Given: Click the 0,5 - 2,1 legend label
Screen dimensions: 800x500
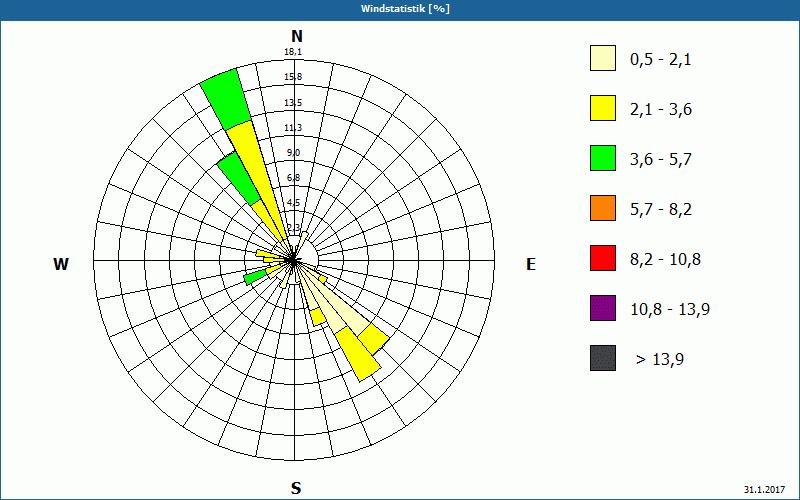Looking at the screenshot, I should point(661,60).
